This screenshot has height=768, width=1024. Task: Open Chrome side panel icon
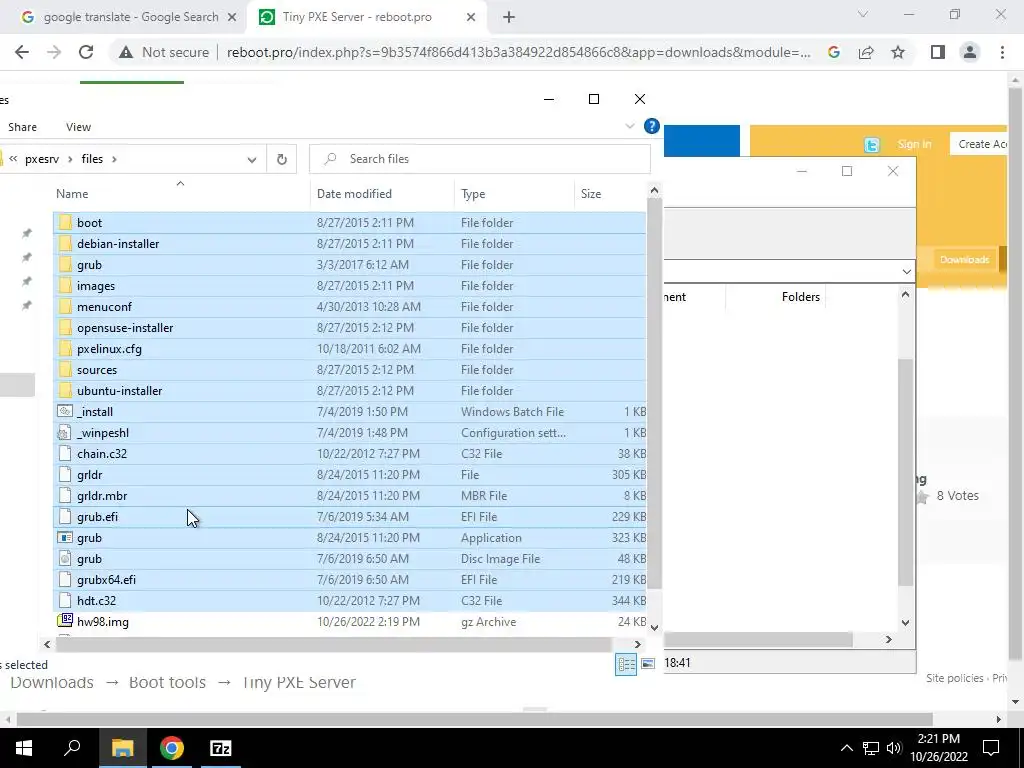[938, 52]
